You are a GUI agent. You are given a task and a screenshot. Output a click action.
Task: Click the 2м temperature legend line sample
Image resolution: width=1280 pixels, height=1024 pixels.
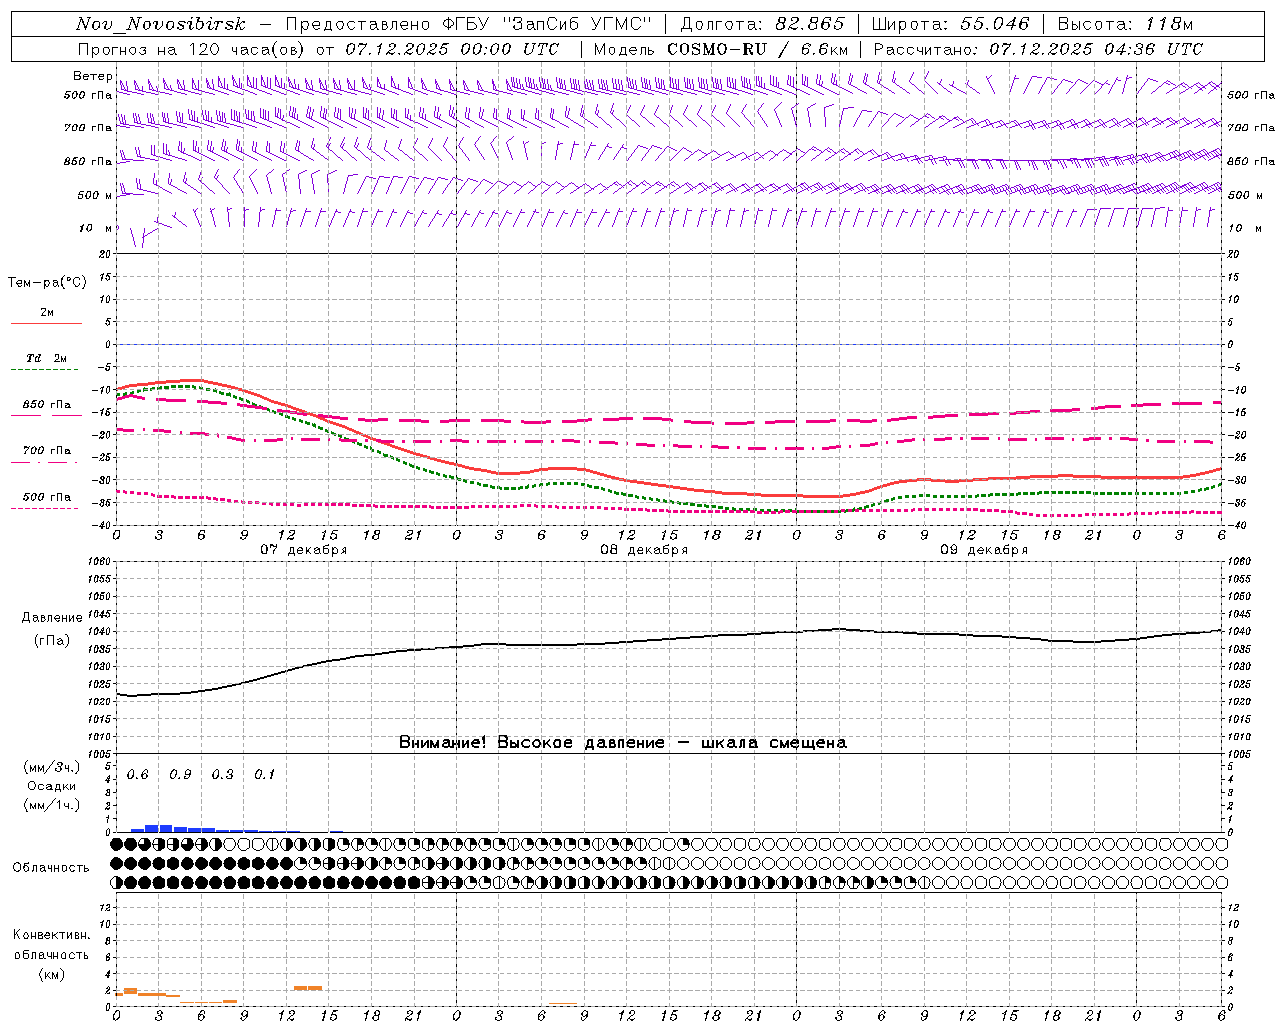(46, 323)
